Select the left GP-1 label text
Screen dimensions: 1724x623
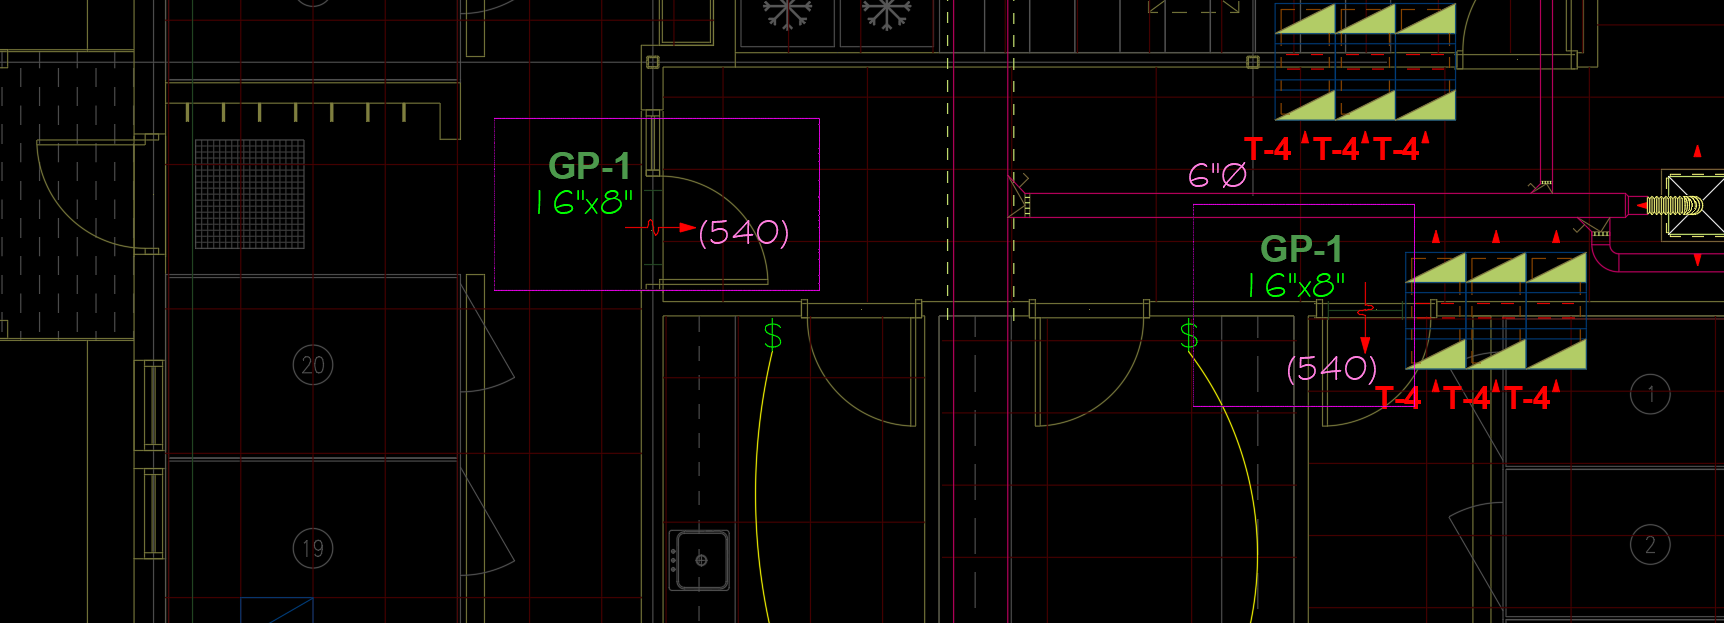589,166
